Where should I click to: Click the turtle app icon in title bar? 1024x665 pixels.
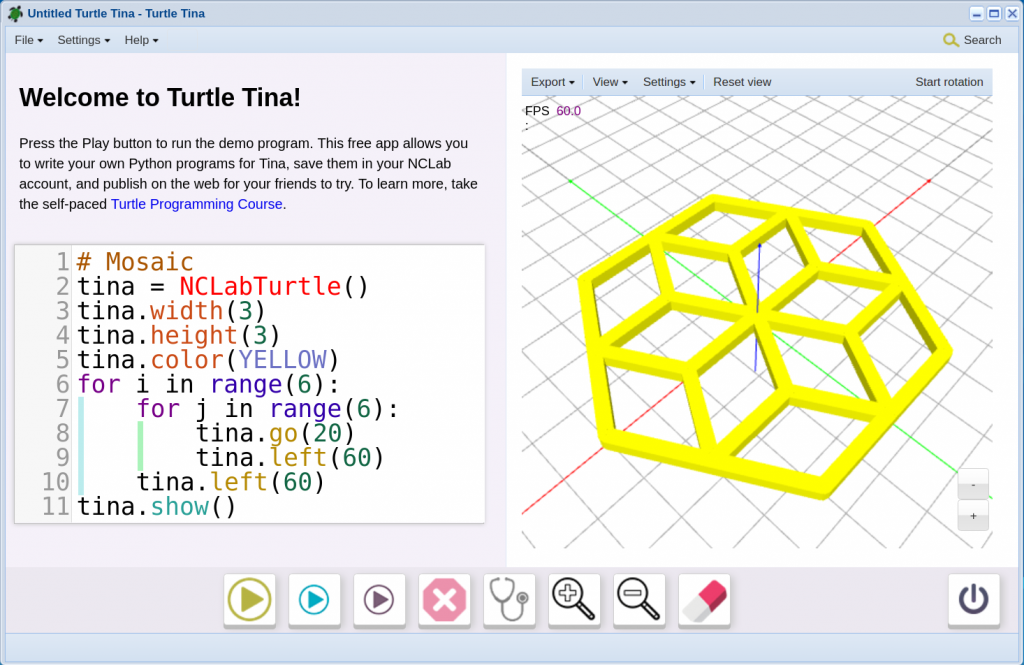click(x=15, y=14)
